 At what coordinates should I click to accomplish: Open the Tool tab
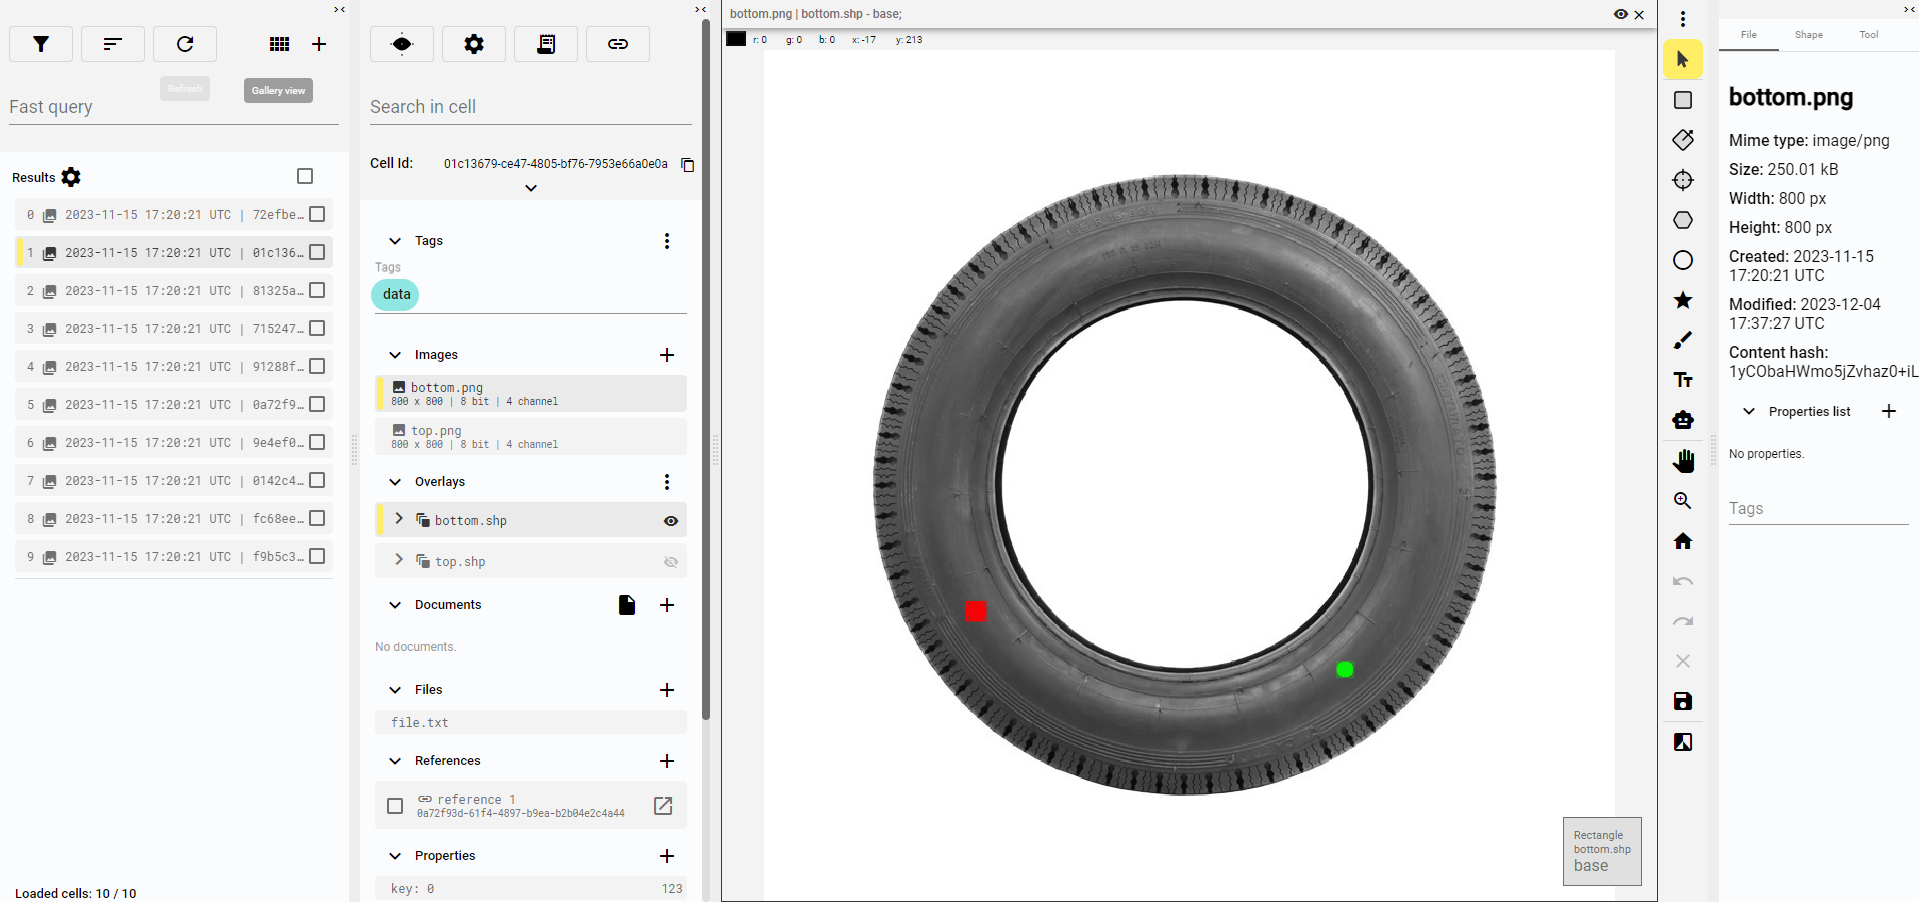pyautogui.click(x=1868, y=35)
